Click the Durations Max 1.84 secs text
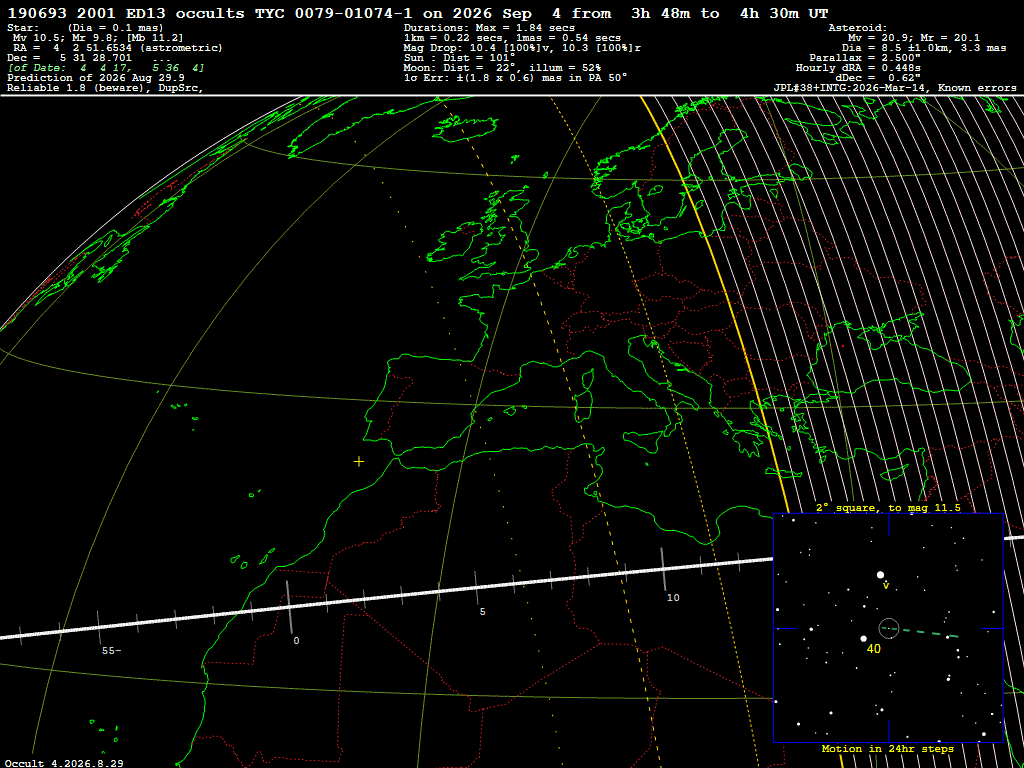This screenshot has width=1024, height=768. coord(489,28)
